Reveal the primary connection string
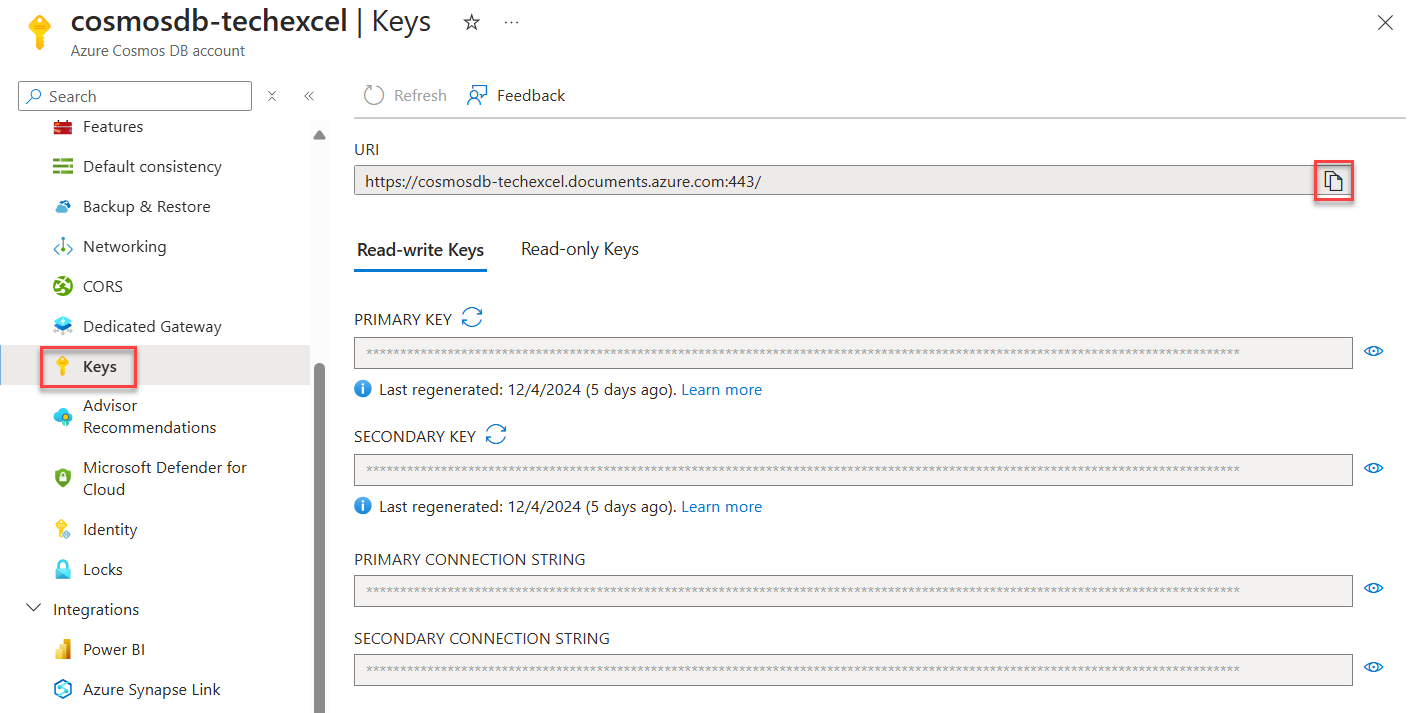 click(1373, 588)
